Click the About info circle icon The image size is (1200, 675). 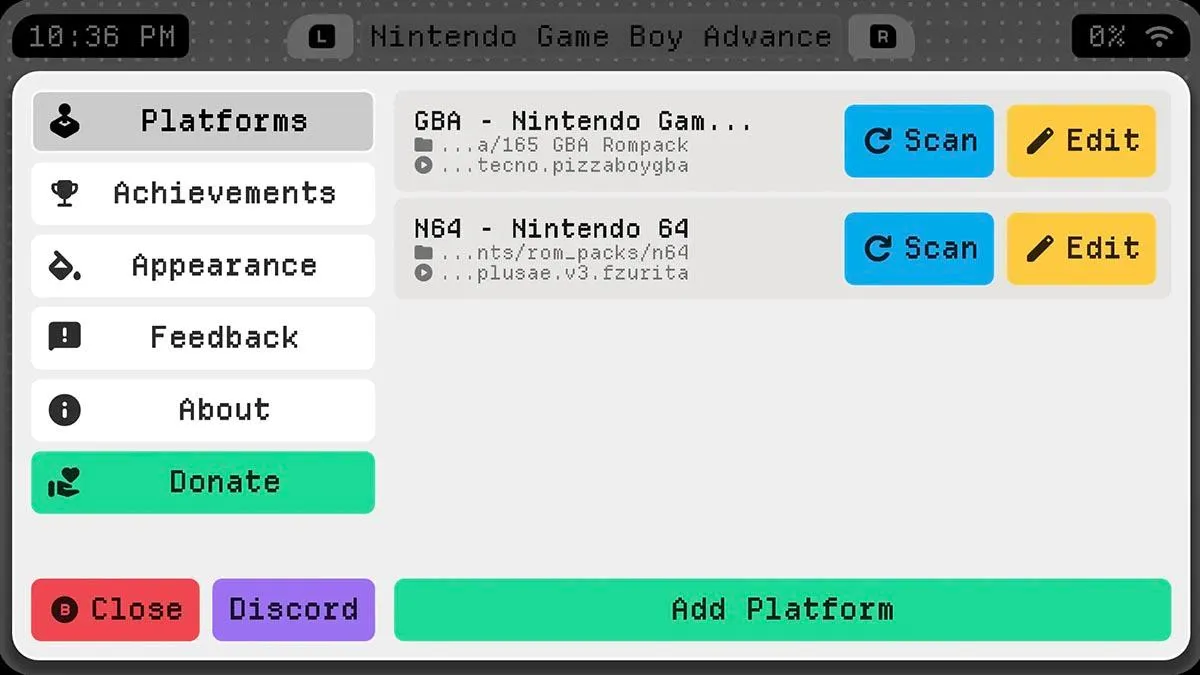65,410
